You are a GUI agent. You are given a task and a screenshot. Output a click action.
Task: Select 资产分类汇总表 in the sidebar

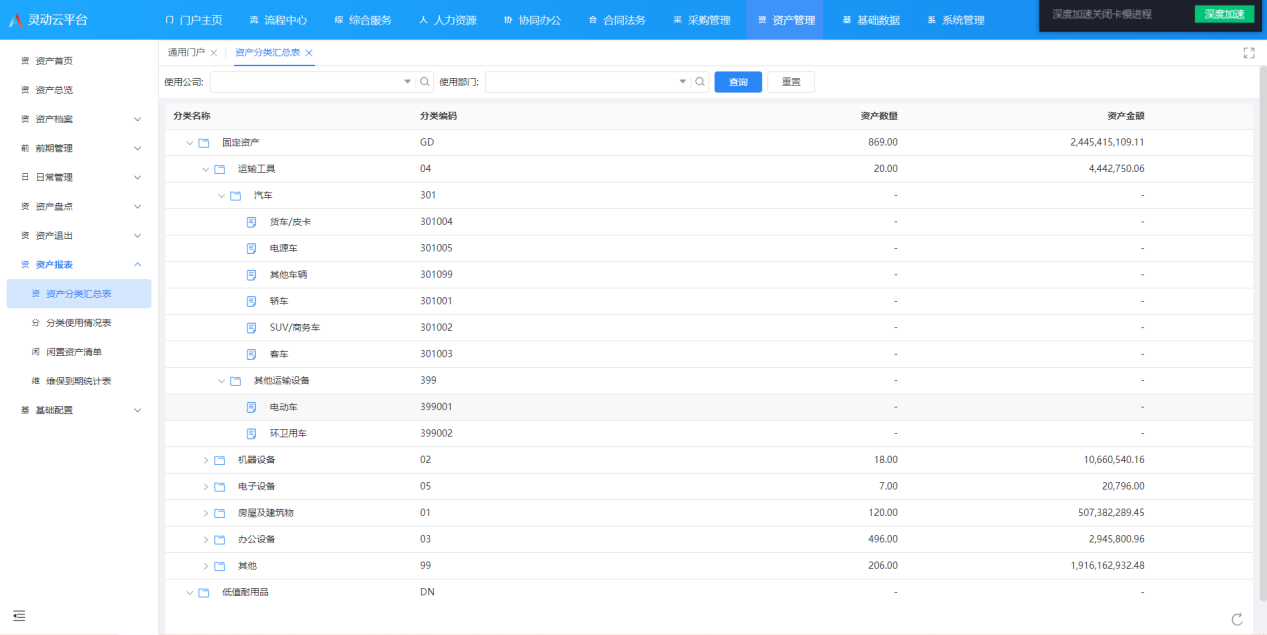click(78, 294)
